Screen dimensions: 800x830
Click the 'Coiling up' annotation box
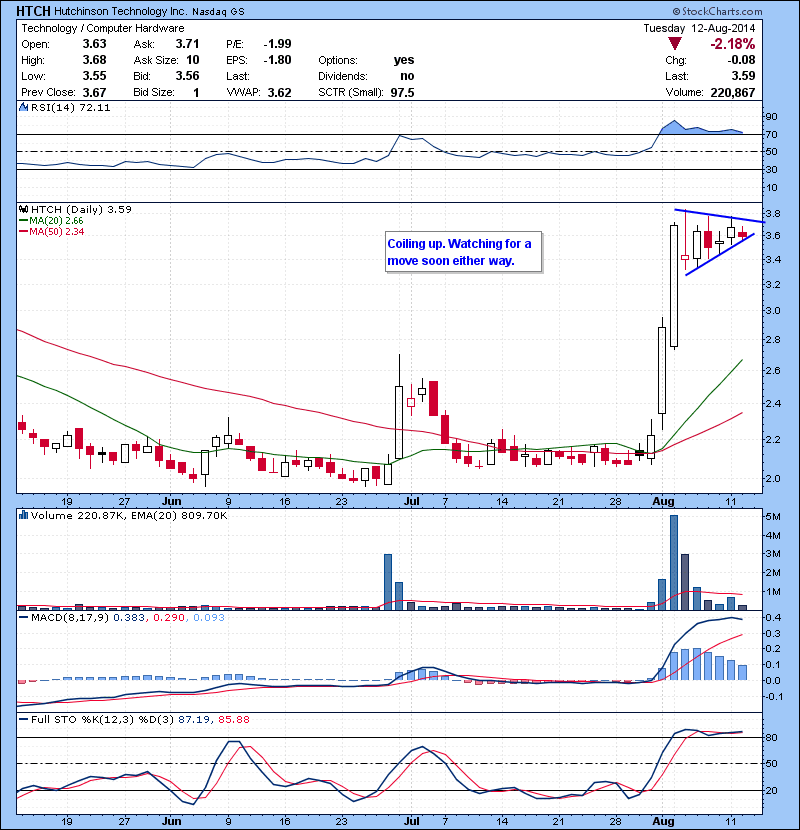coord(463,252)
